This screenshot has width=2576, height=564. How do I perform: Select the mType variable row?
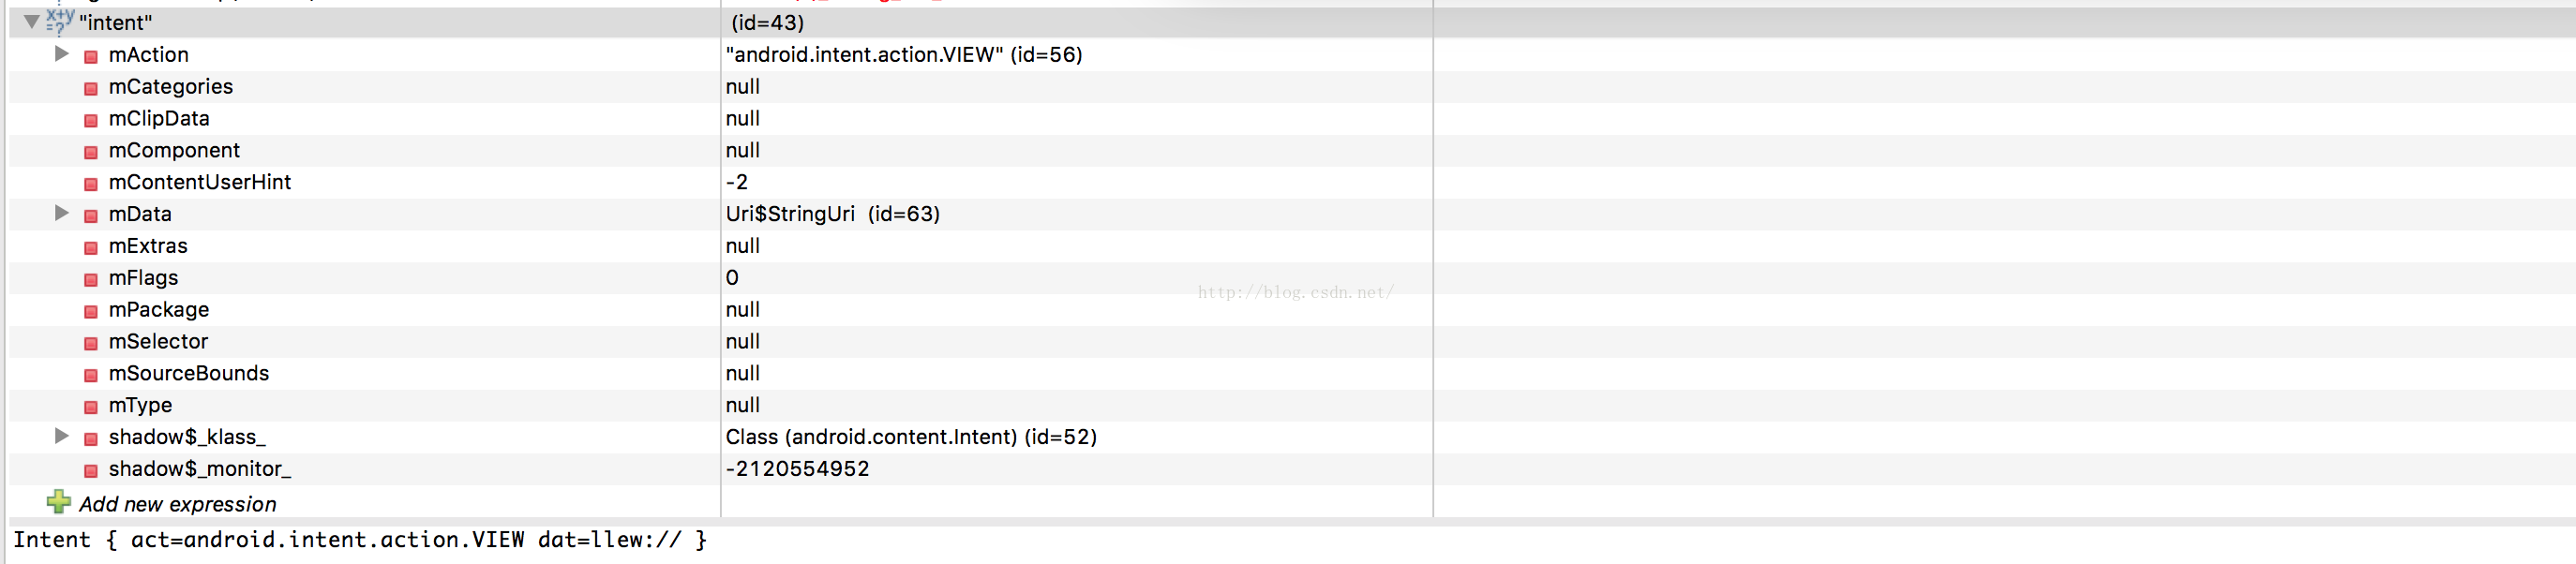pyautogui.click(x=140, y=405)
